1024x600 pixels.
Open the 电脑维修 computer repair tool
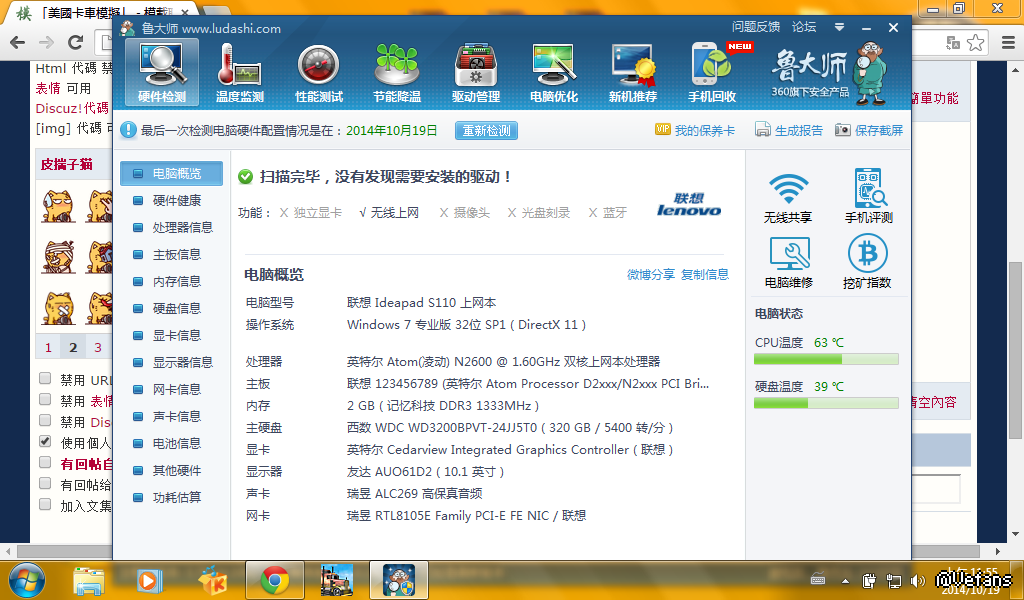(788, 262)
